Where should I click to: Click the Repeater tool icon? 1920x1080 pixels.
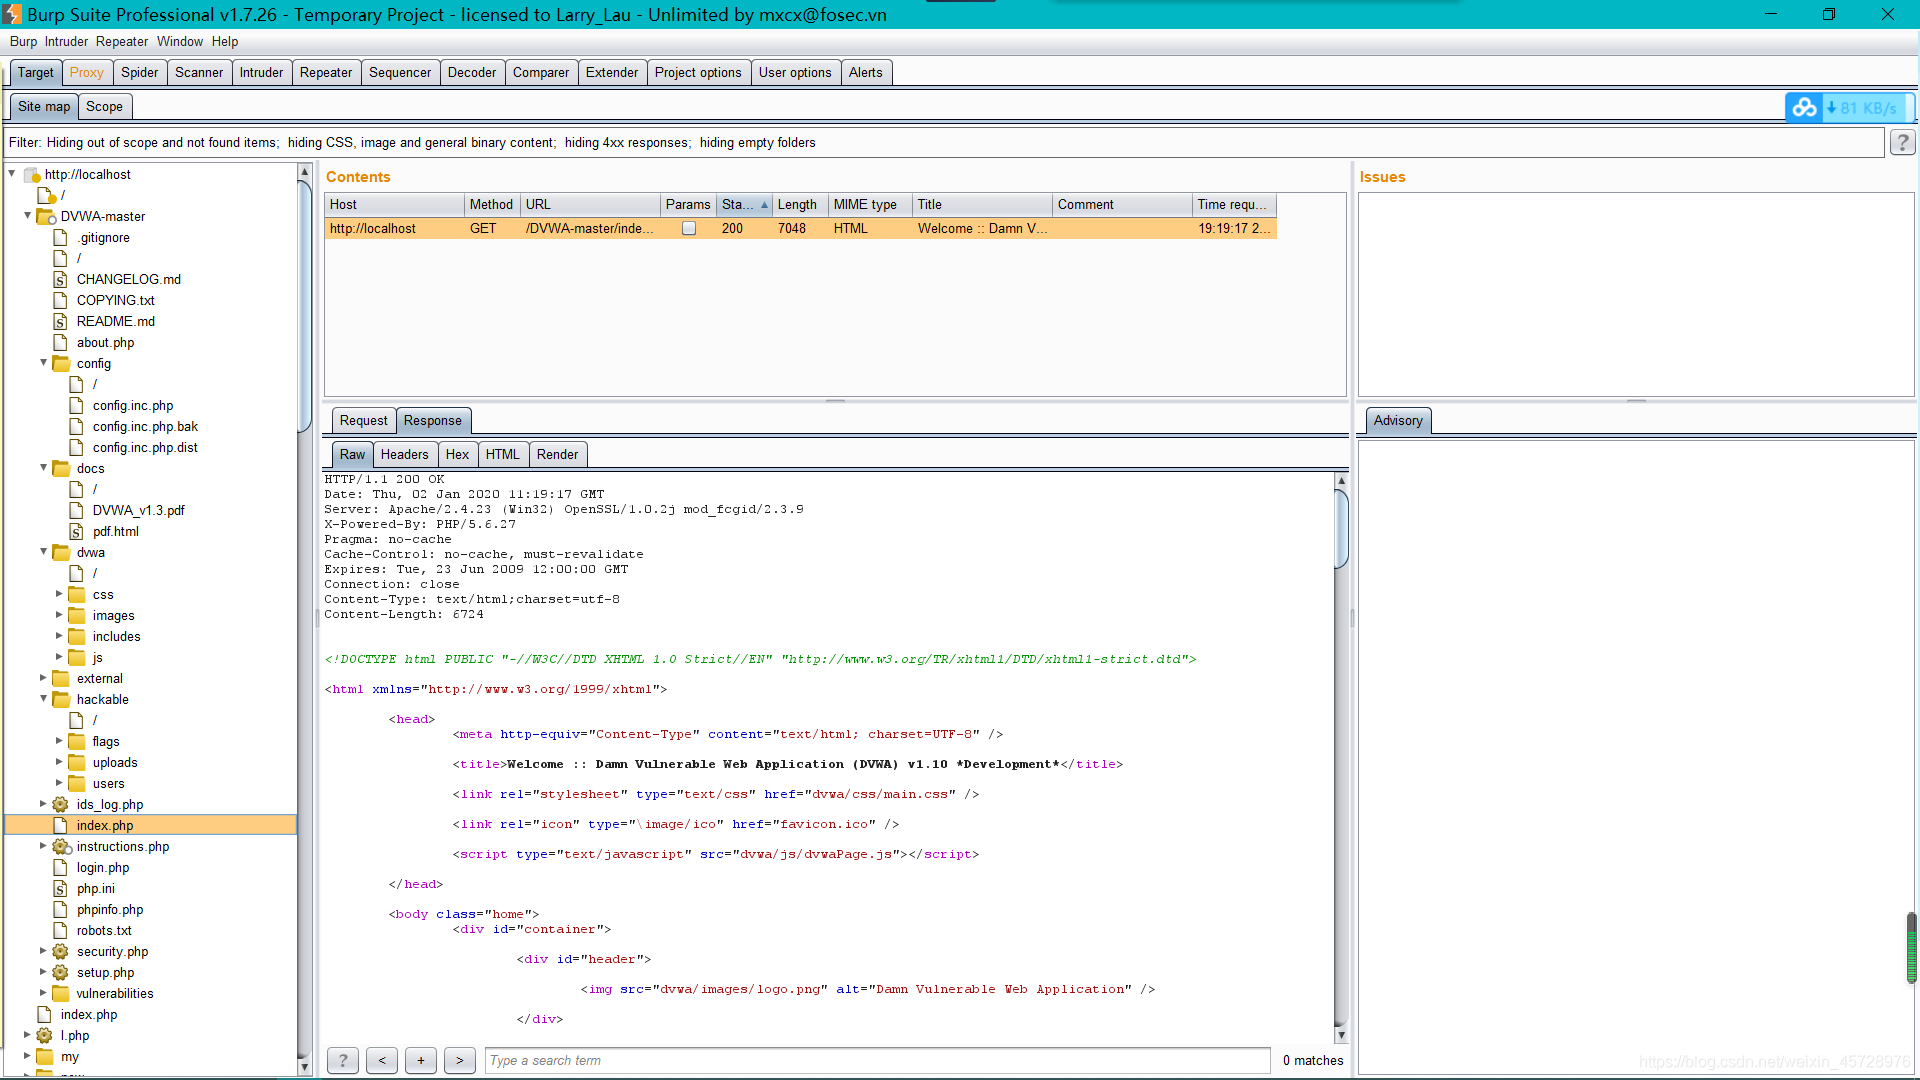[326, 73]
